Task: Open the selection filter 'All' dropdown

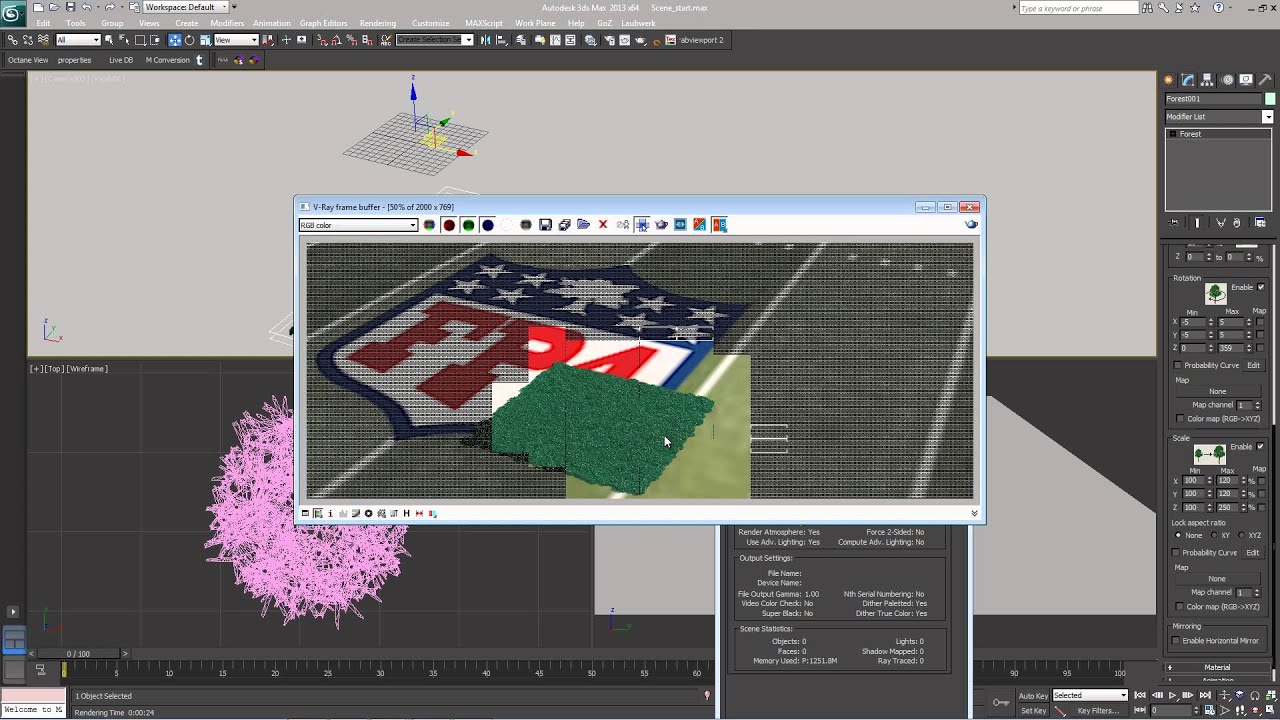Action: (78, 40)
